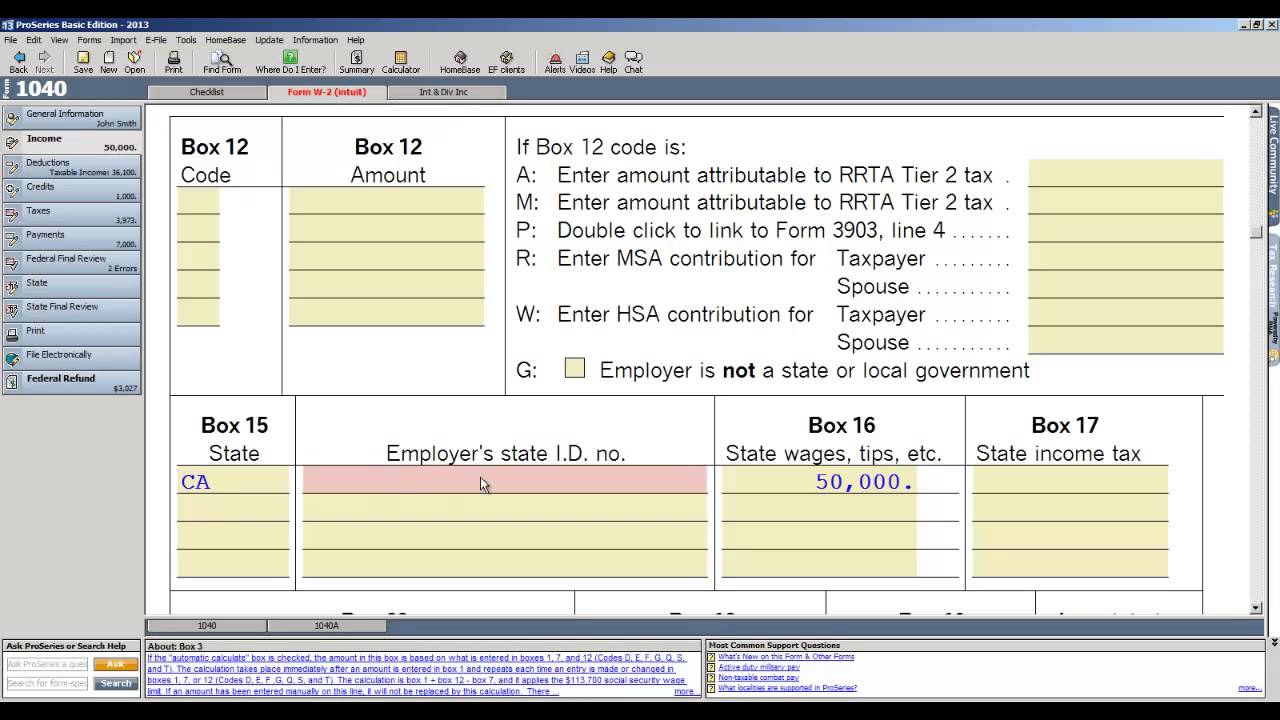Open Videos from the toolbar
The height and width of the screenshot is (720, 1280).
[582, 62]
